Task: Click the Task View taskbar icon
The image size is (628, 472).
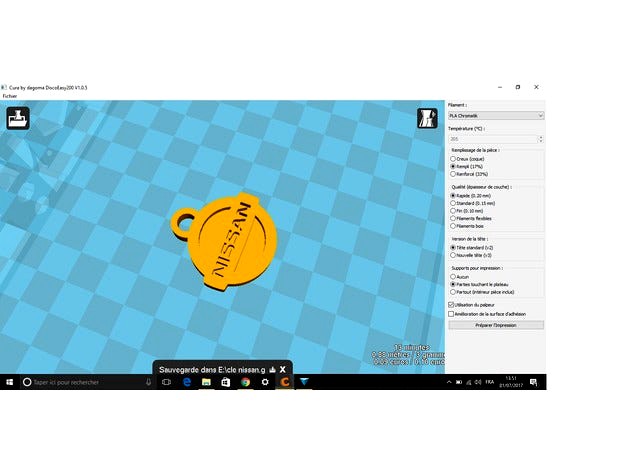Action: tap(166, 382)
